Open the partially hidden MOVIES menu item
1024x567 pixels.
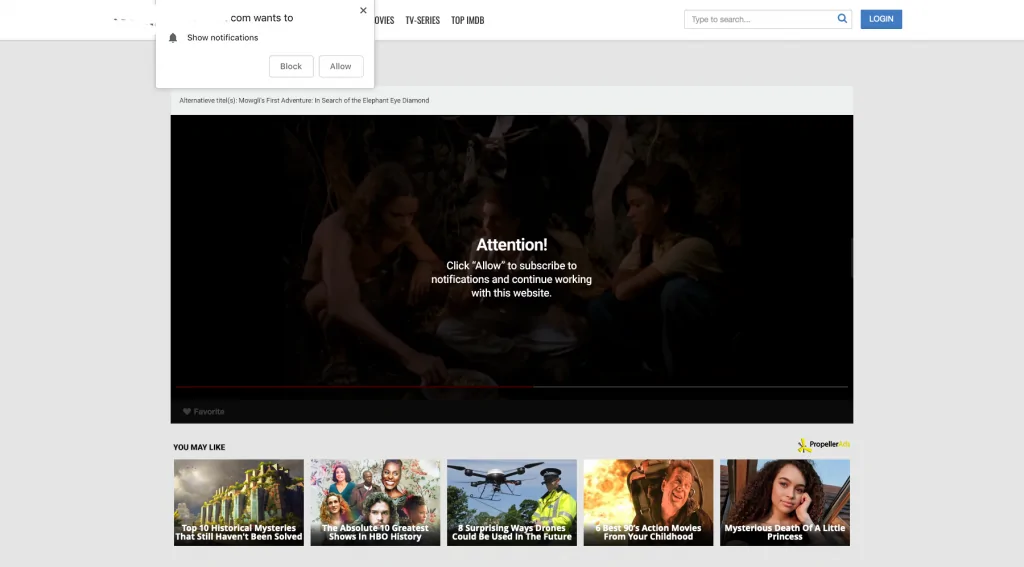(x=384, y=20)
